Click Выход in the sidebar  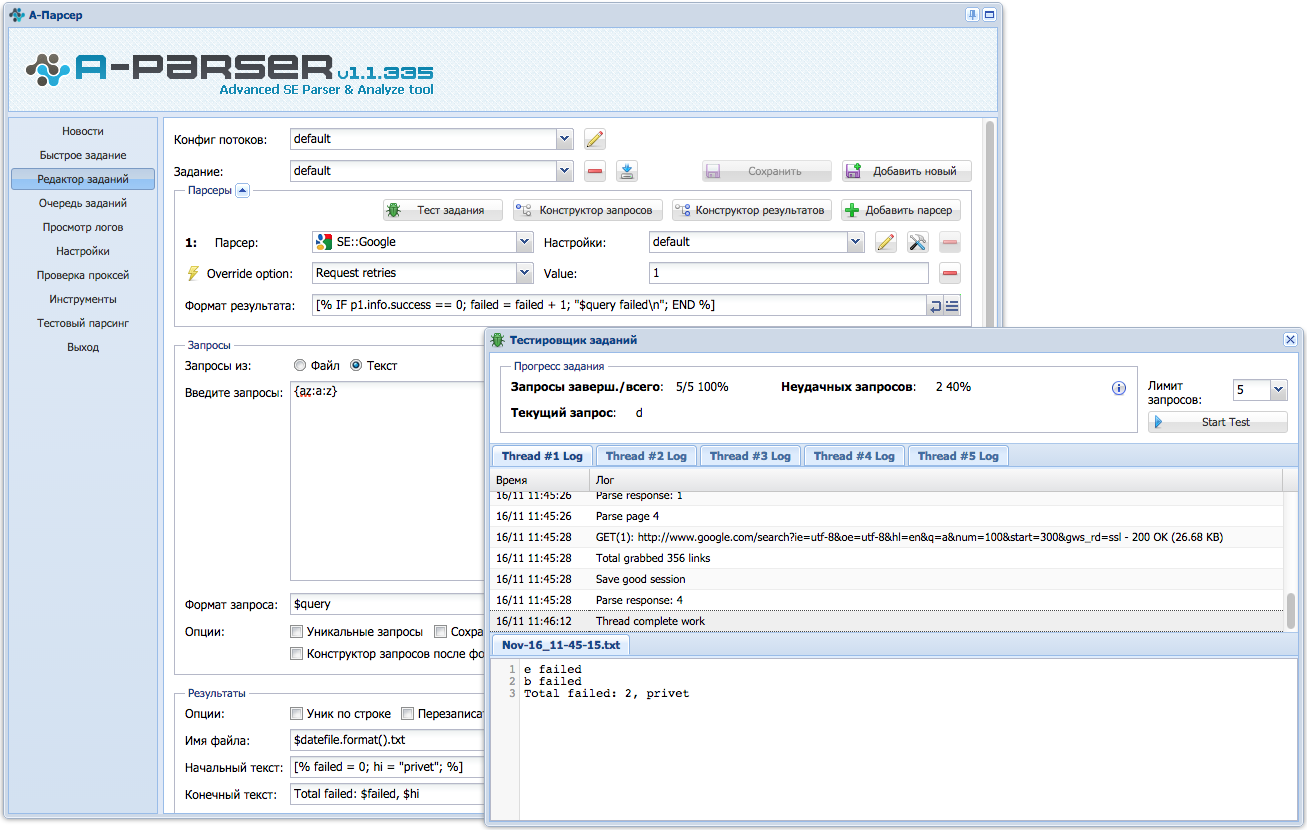[x=83, y=347]
